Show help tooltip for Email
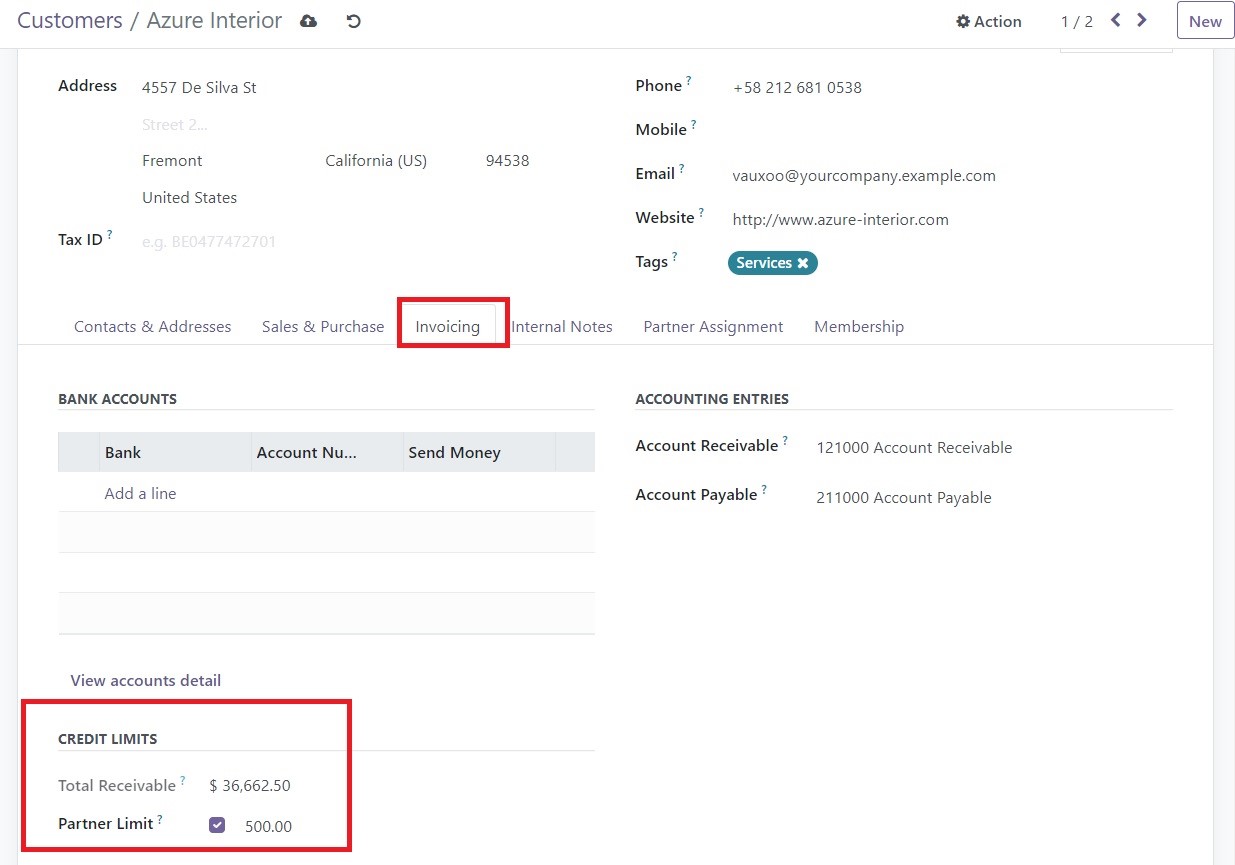The height and width of the screenshot is (865, 1235). point(682,169)
